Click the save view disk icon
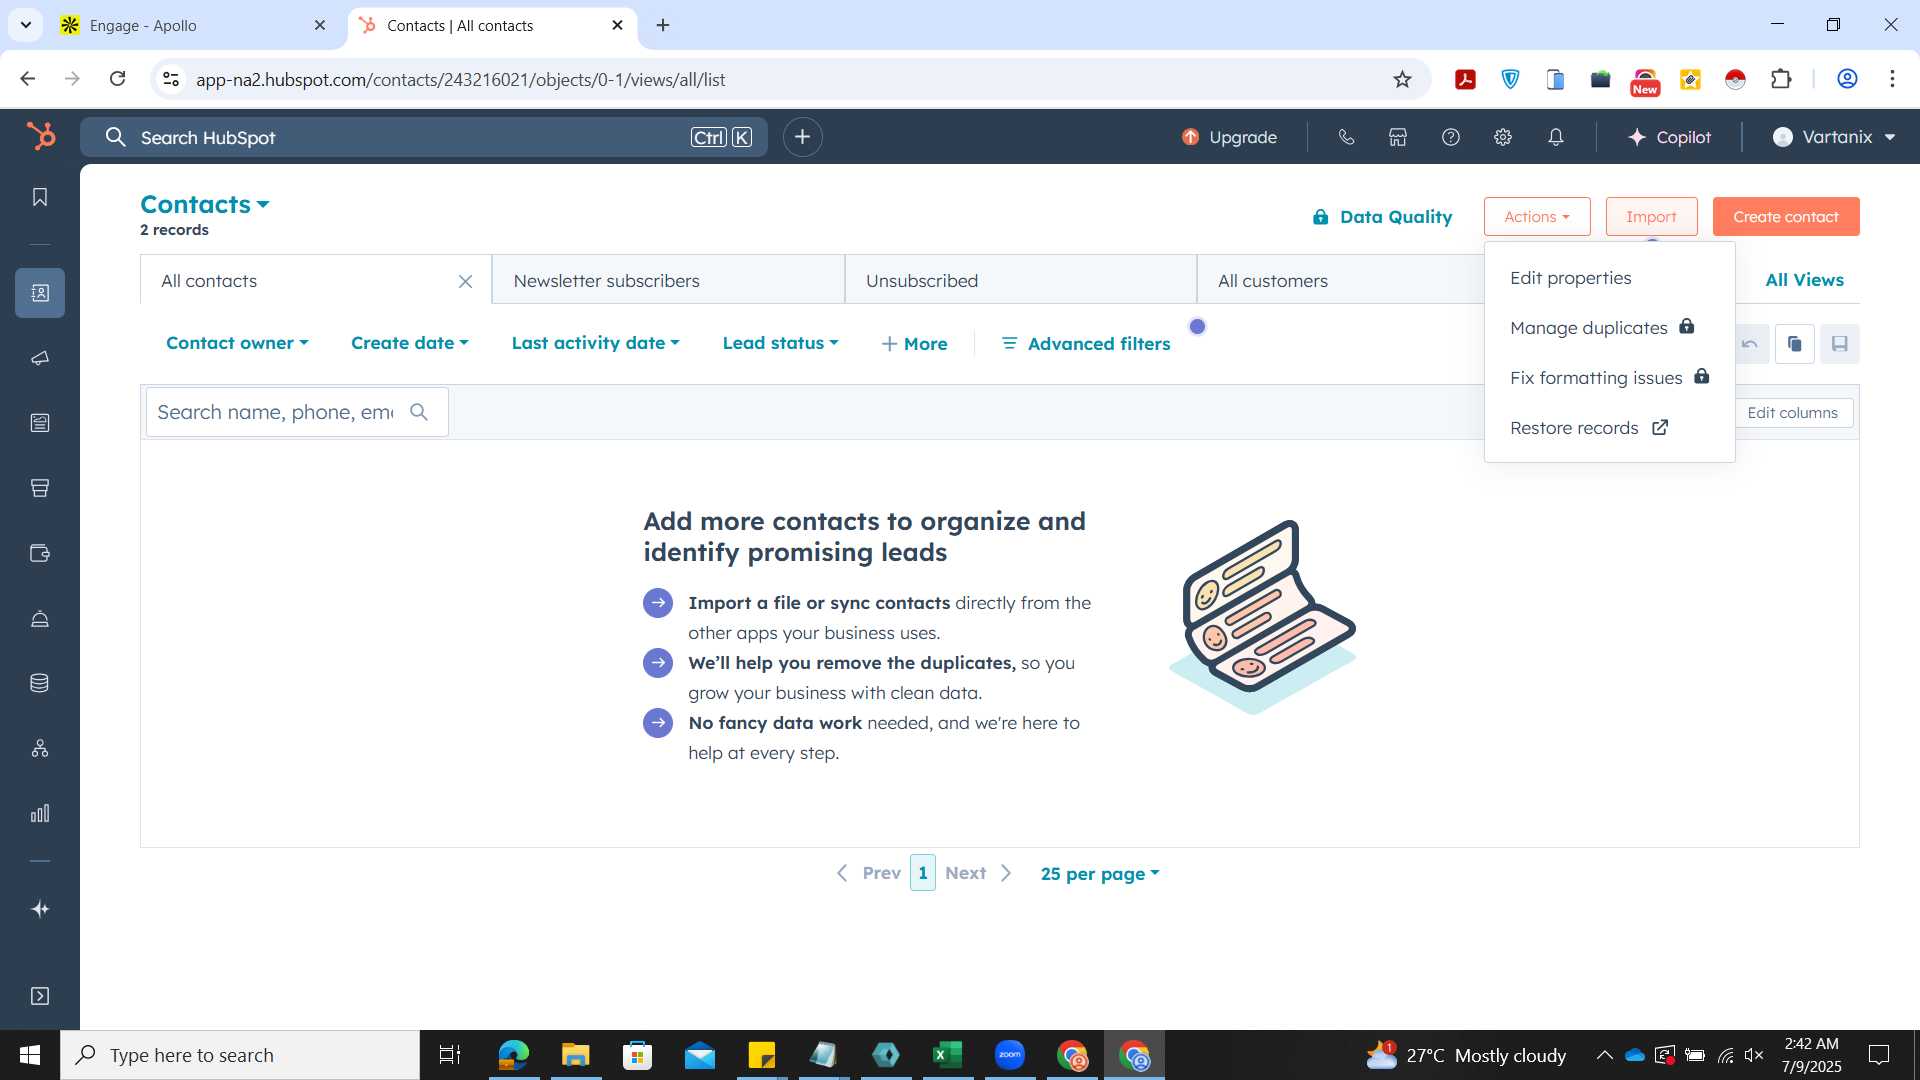This screenshot has height=1080, width=1920. point(1840,344)
